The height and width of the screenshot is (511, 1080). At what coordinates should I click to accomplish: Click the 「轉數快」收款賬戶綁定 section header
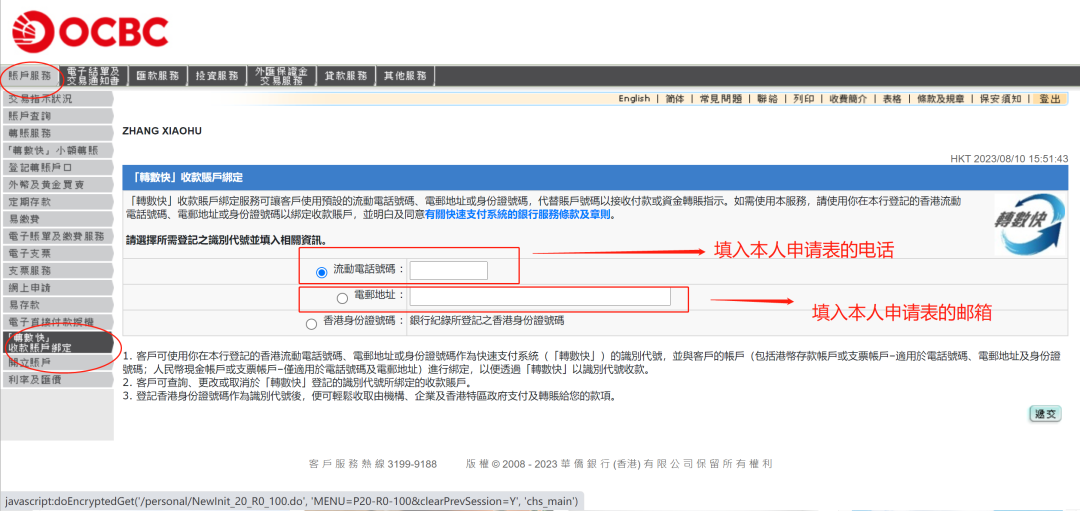pos(595,178)
